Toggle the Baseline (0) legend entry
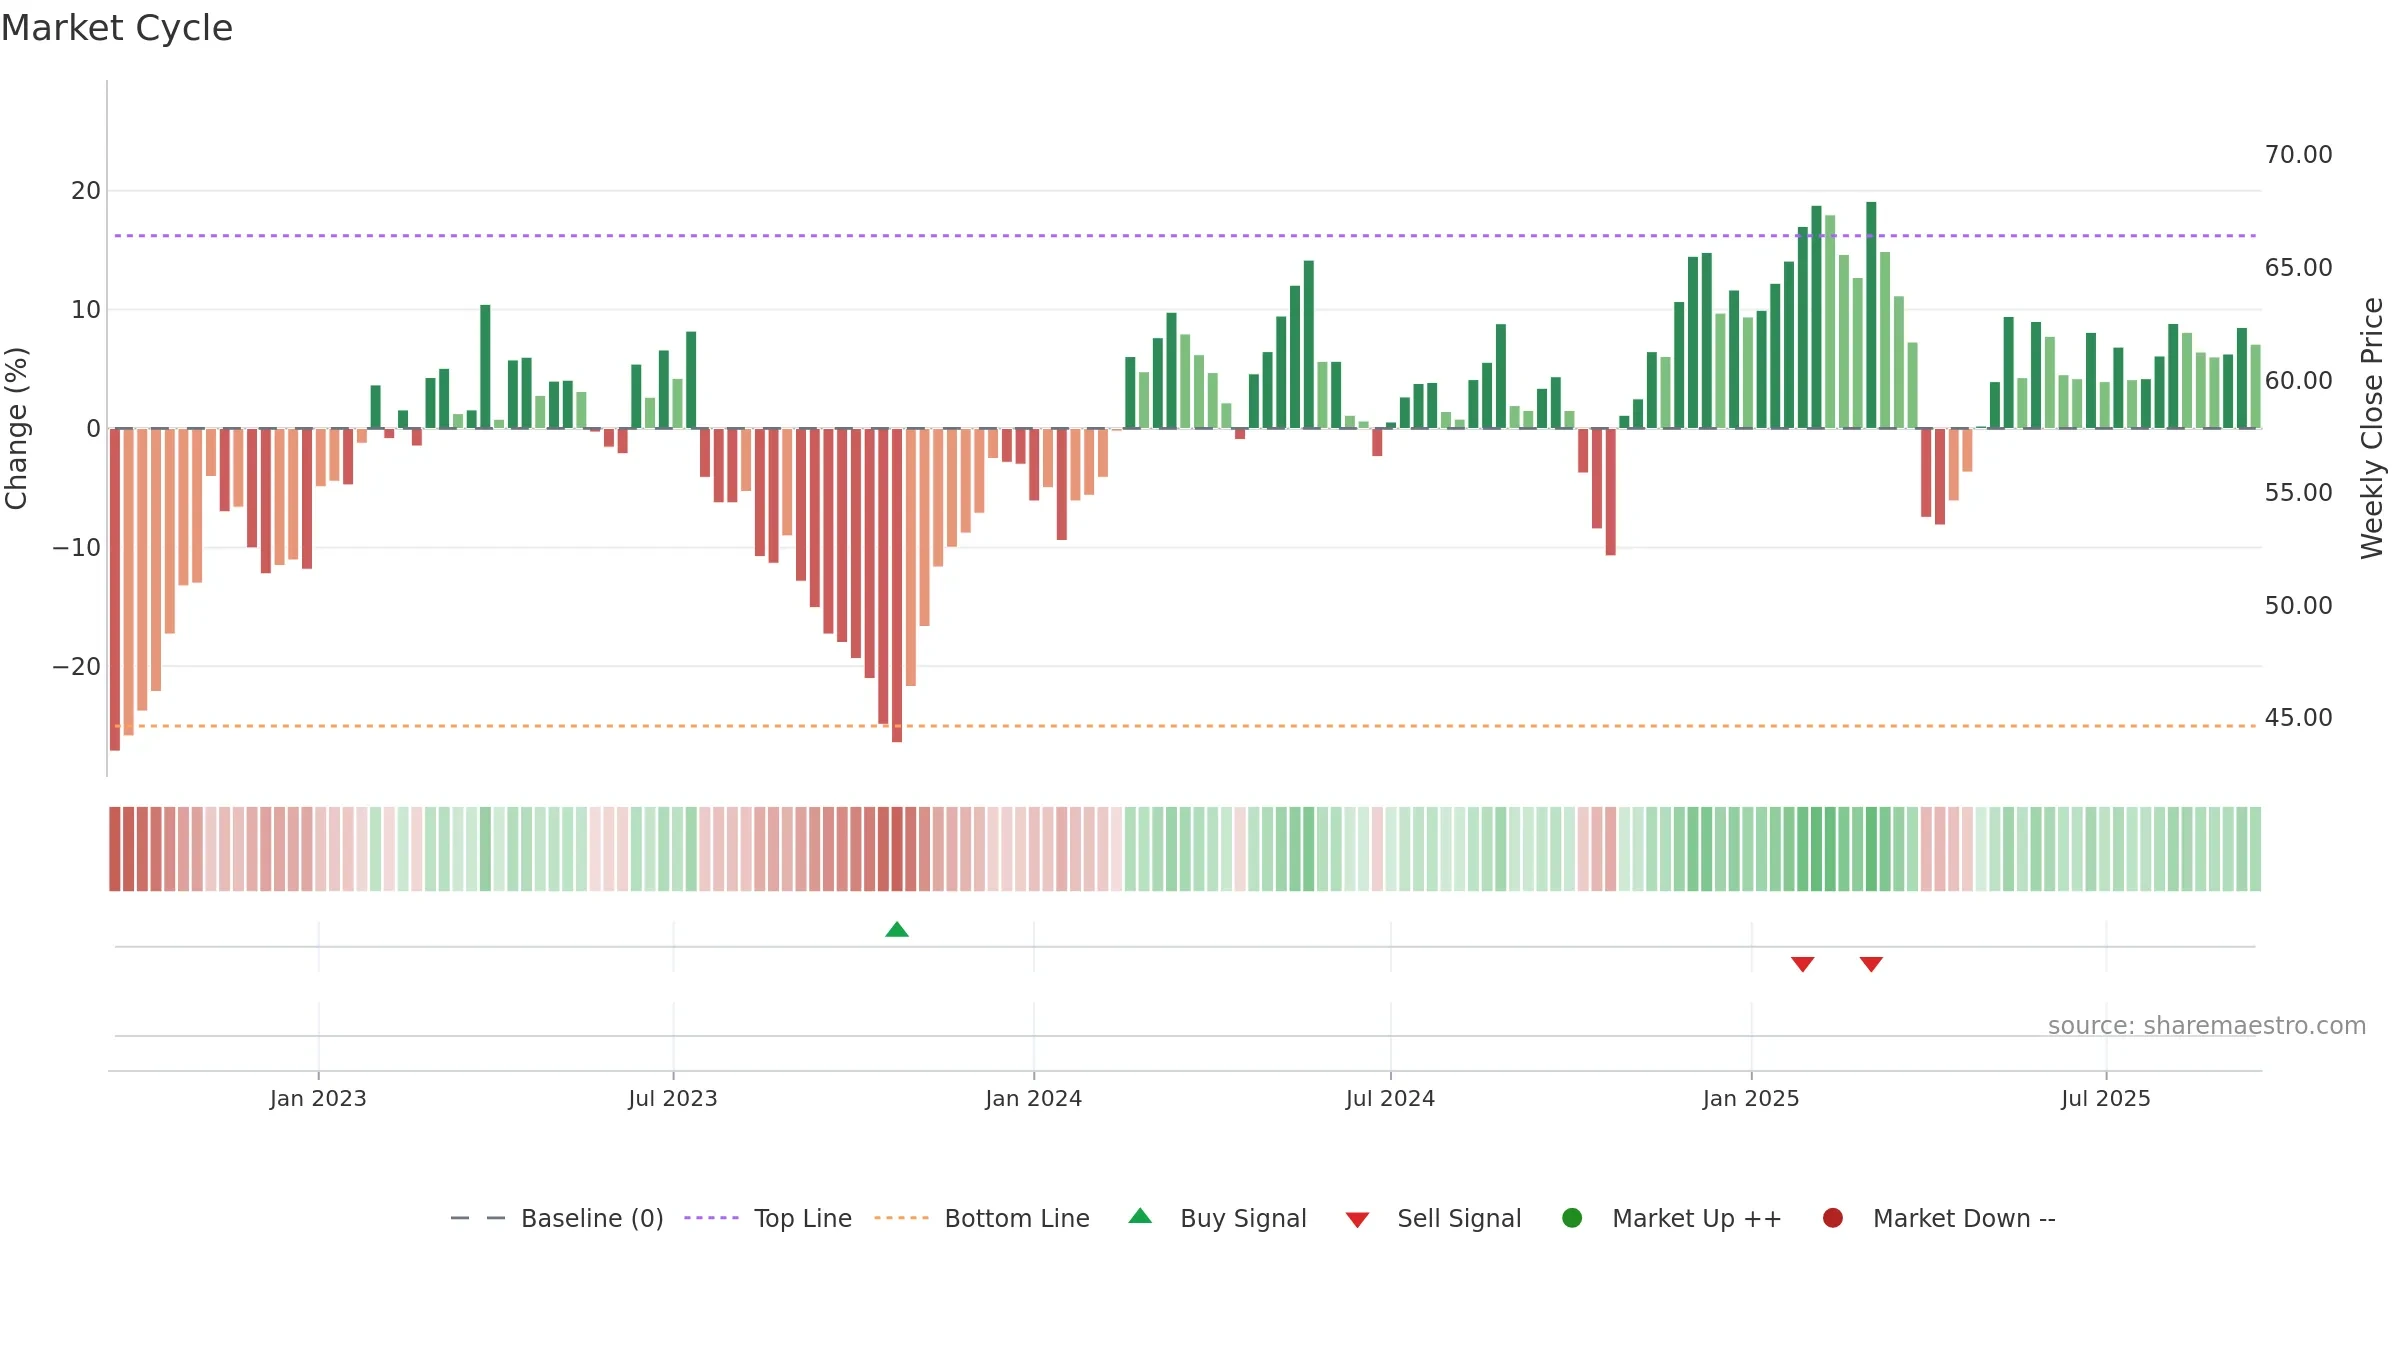Image resolution: width=2400 pixels, height=1350 pixels. (557, 1218)
